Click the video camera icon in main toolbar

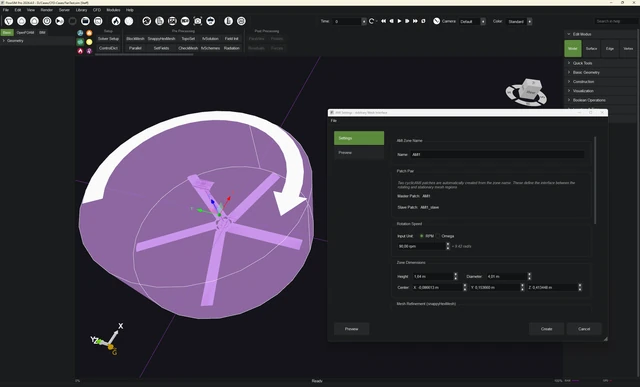click(185, 21)
